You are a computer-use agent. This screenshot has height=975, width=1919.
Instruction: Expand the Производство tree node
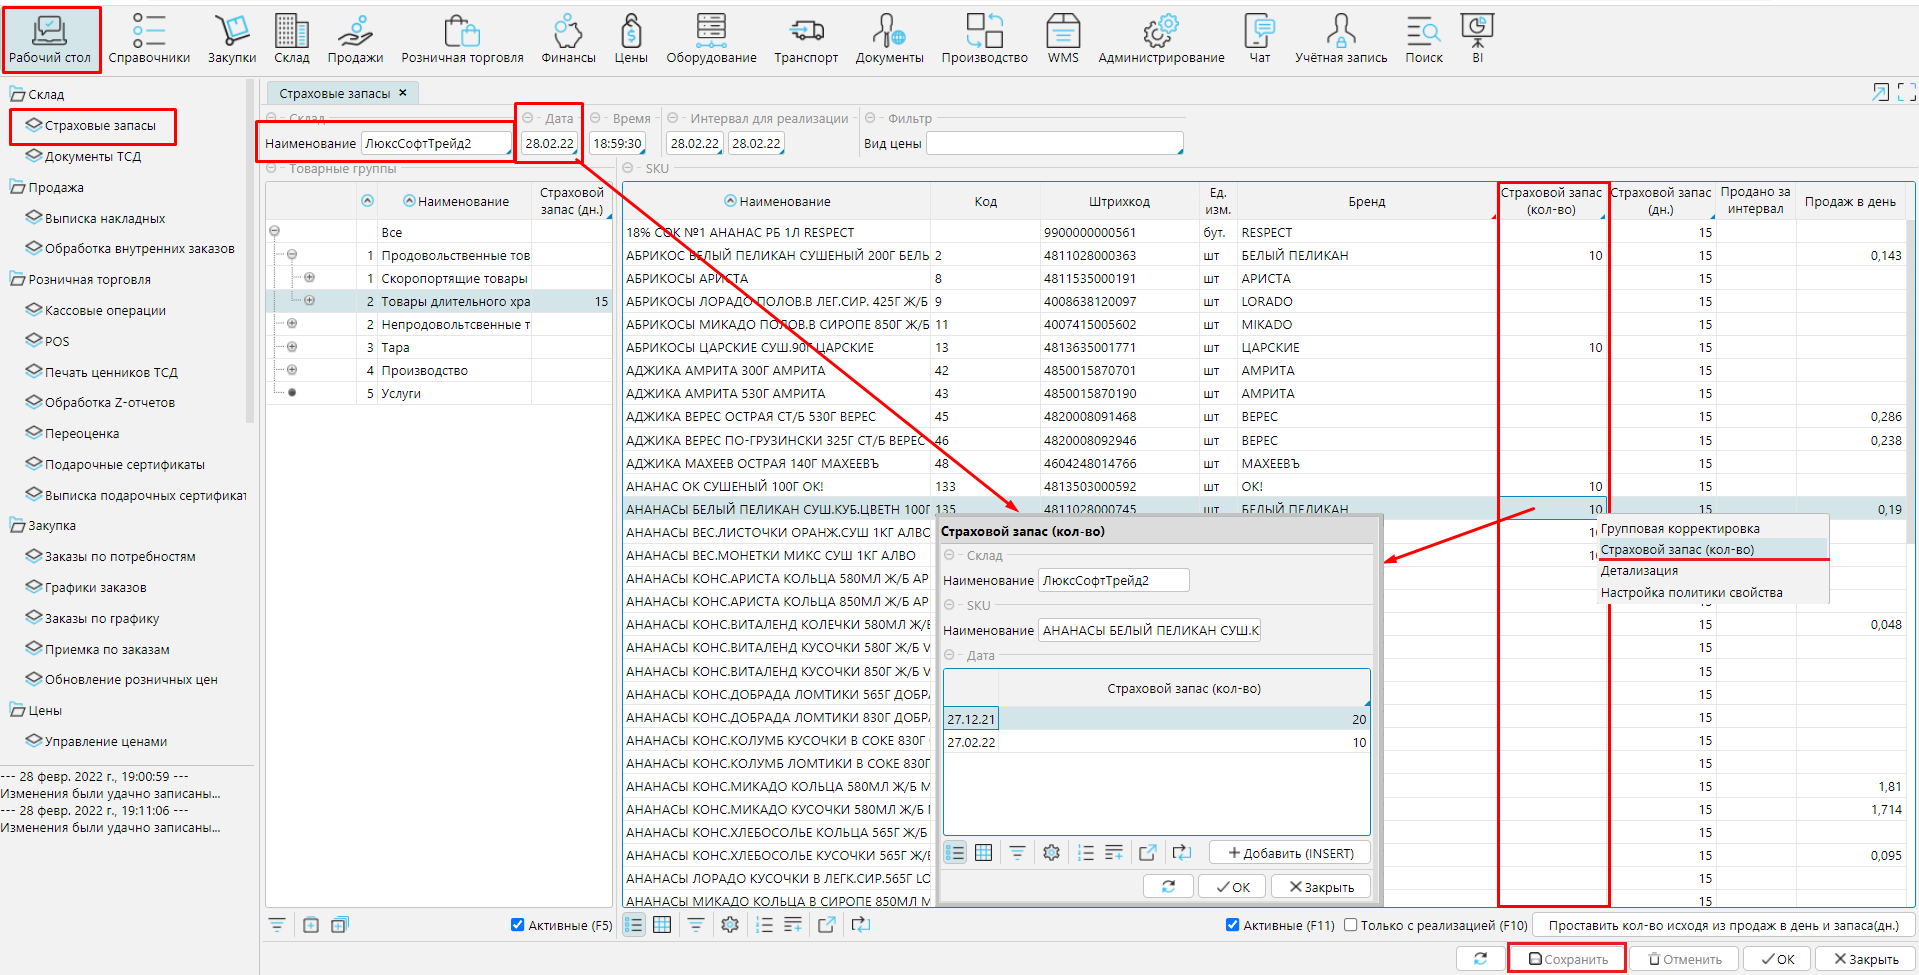point(292,370)
